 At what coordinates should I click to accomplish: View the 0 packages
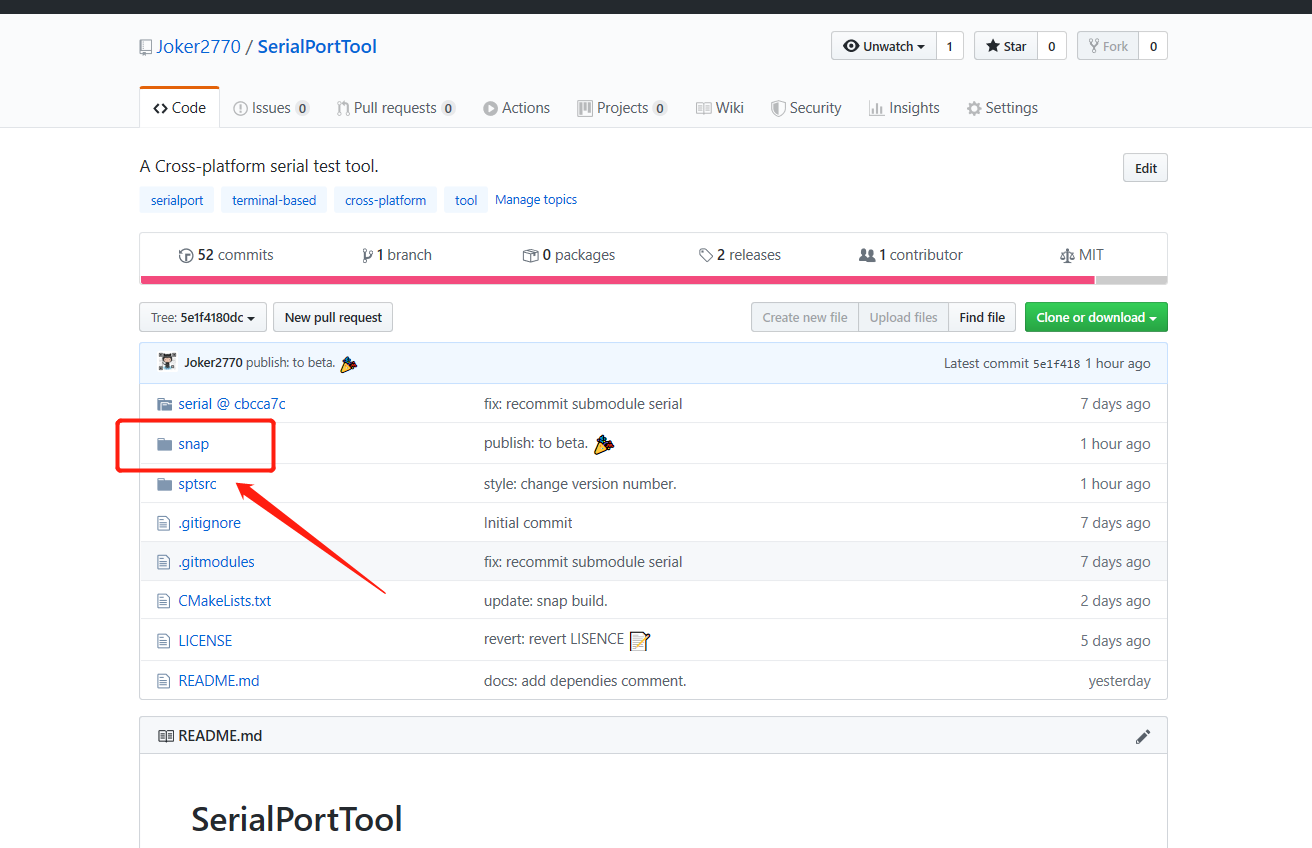pos(569,255)
